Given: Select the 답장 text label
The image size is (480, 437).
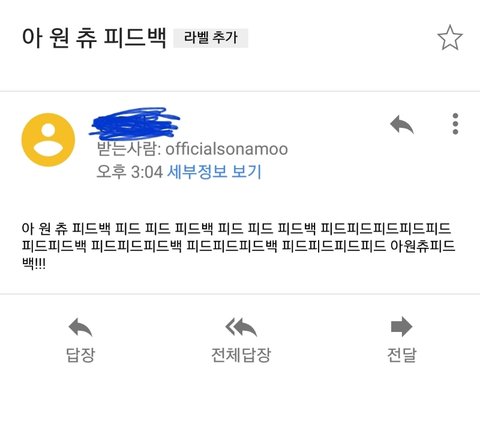Looking at the screenshot, I should coord(80,355).
